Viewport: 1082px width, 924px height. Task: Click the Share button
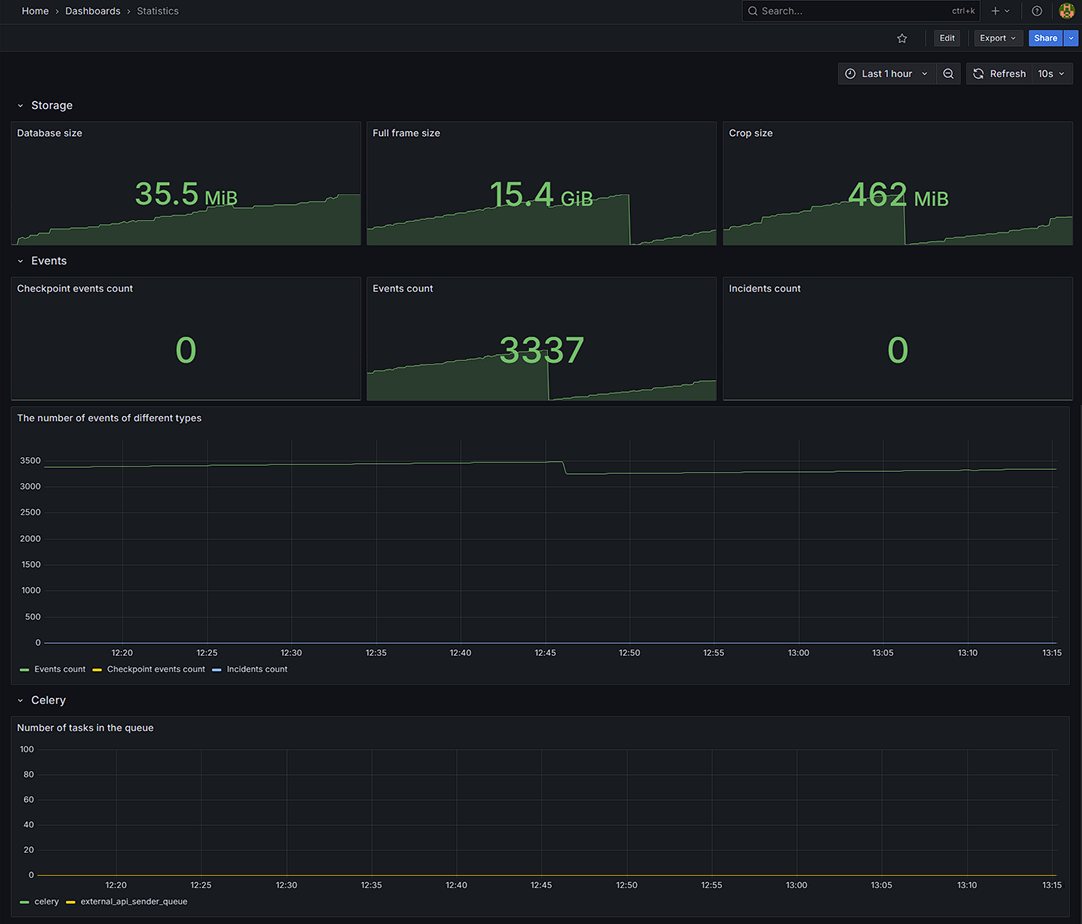click(x=1044, y=38)
